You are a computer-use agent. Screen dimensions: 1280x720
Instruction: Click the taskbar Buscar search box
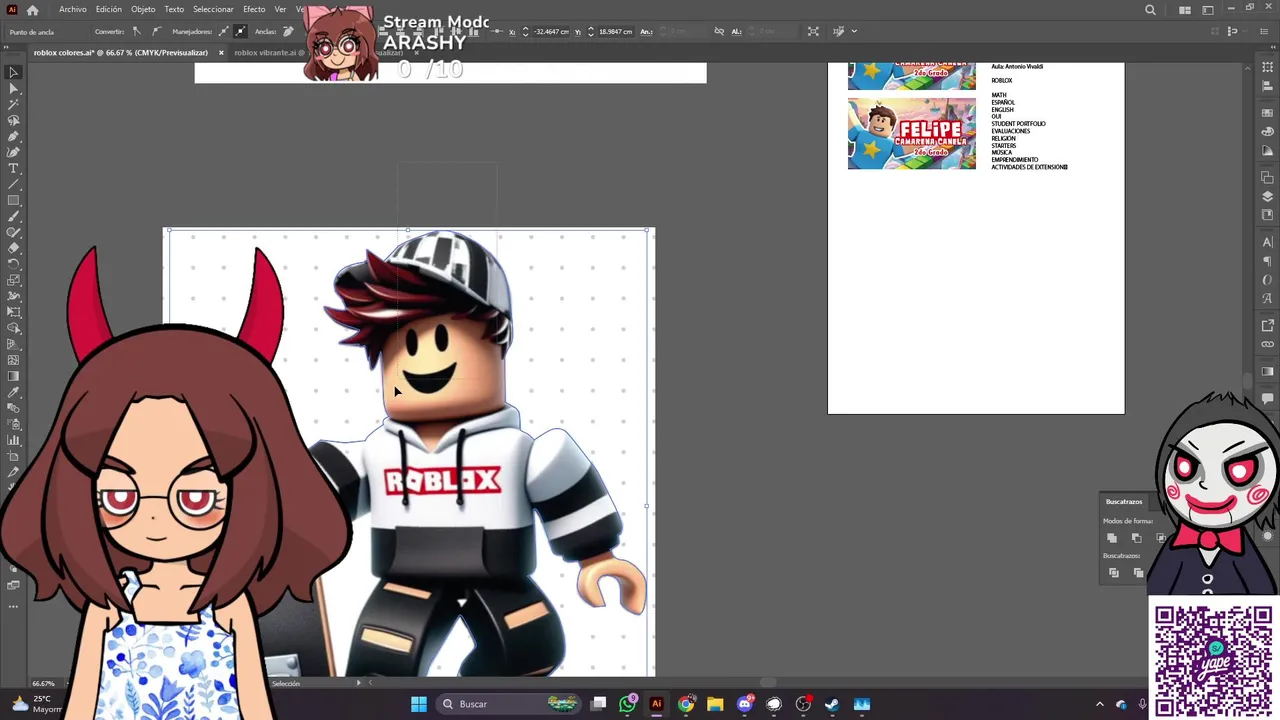(x=510, y=704)
